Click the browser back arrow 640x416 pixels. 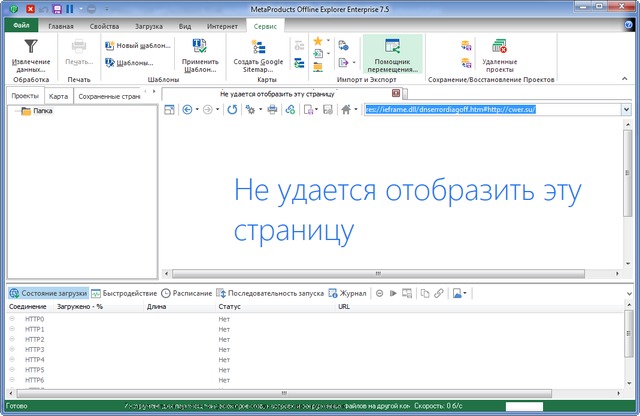(188, 110)
